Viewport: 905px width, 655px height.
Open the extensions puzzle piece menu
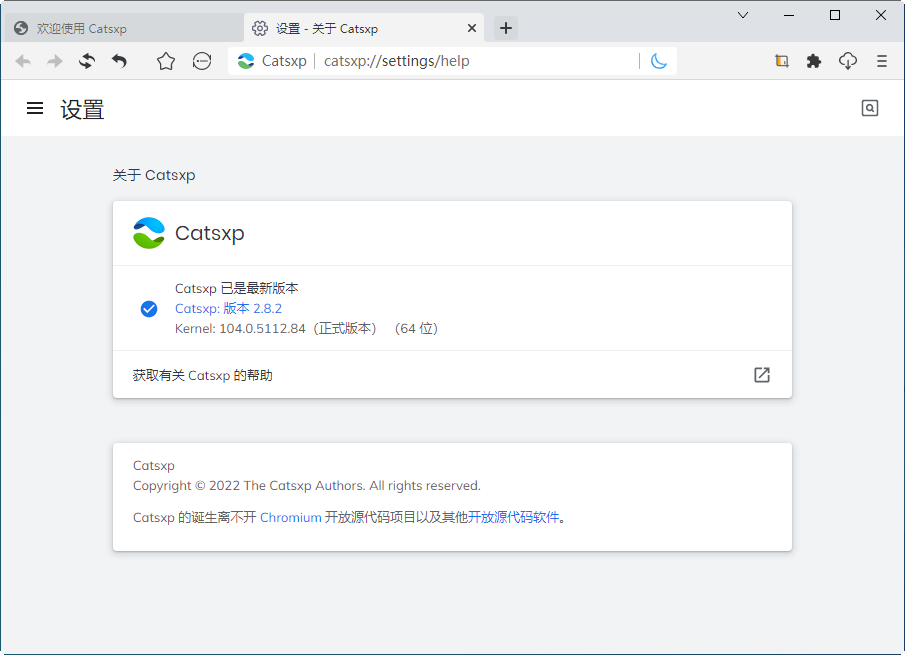pyautogui.click(x=814, y=61)
